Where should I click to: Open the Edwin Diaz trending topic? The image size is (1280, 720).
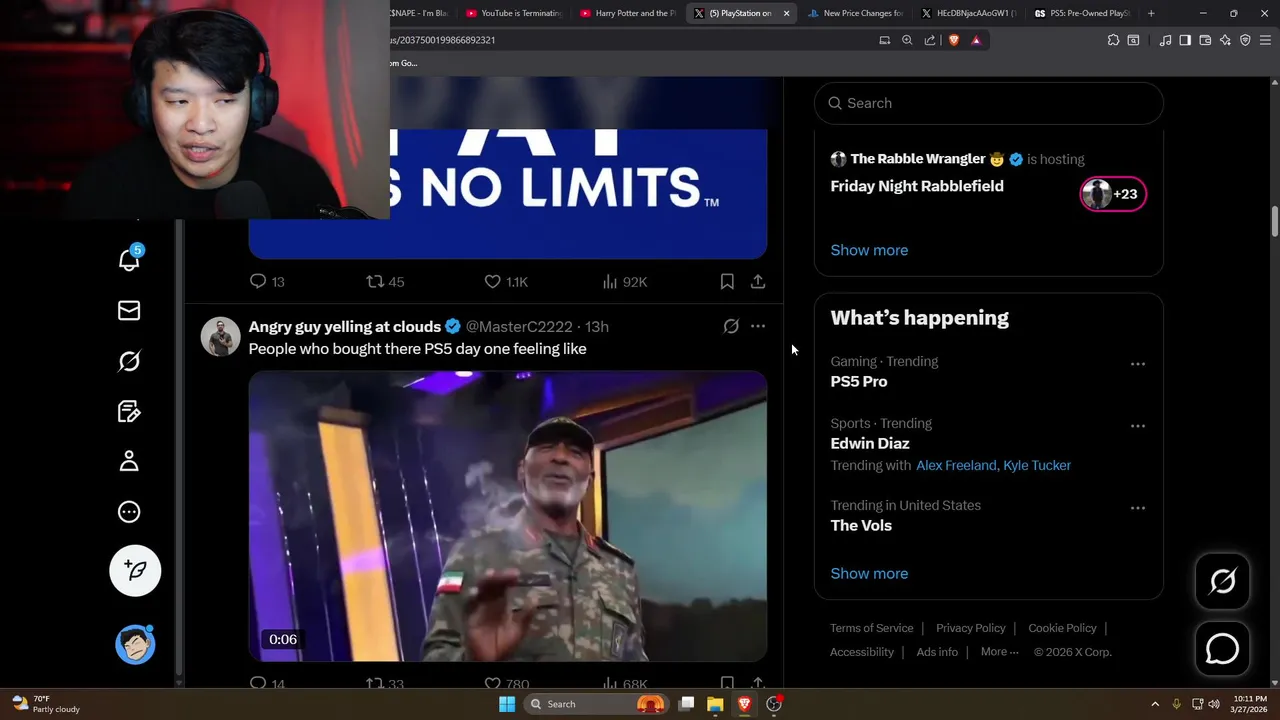(870, 443)
